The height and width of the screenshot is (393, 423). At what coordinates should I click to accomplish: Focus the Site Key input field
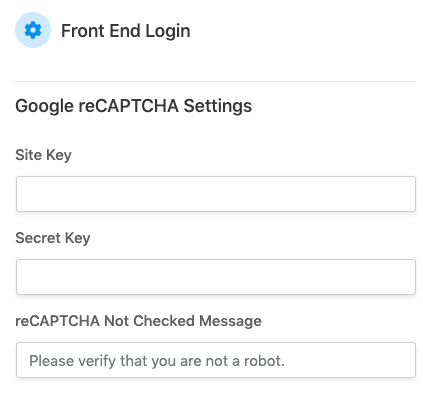216,194
